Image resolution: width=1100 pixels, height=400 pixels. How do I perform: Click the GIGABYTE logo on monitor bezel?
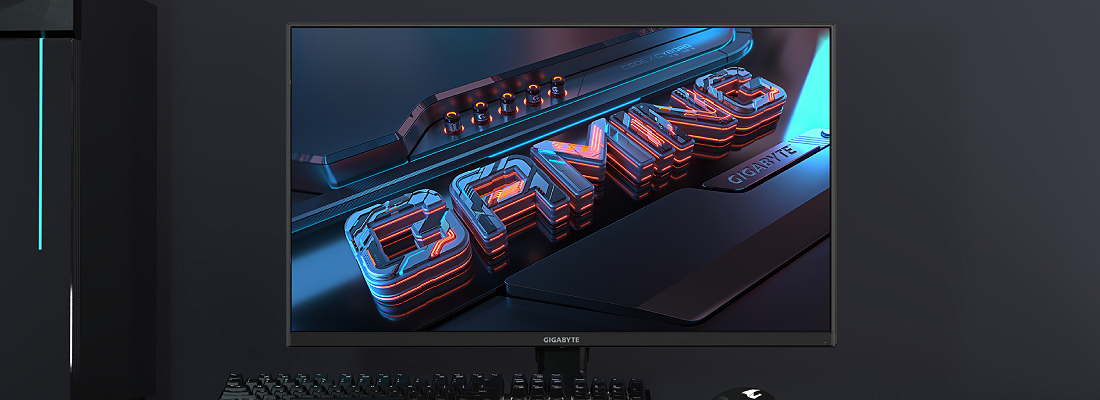click(x=560, y=340)
